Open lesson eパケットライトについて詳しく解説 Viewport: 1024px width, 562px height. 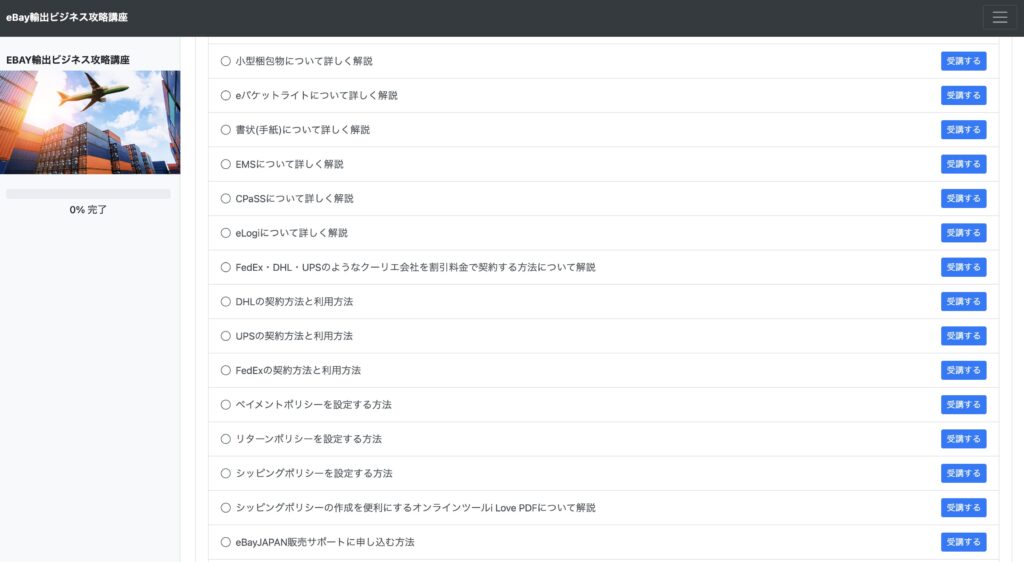pyautogui.click(x=316, y=95)
